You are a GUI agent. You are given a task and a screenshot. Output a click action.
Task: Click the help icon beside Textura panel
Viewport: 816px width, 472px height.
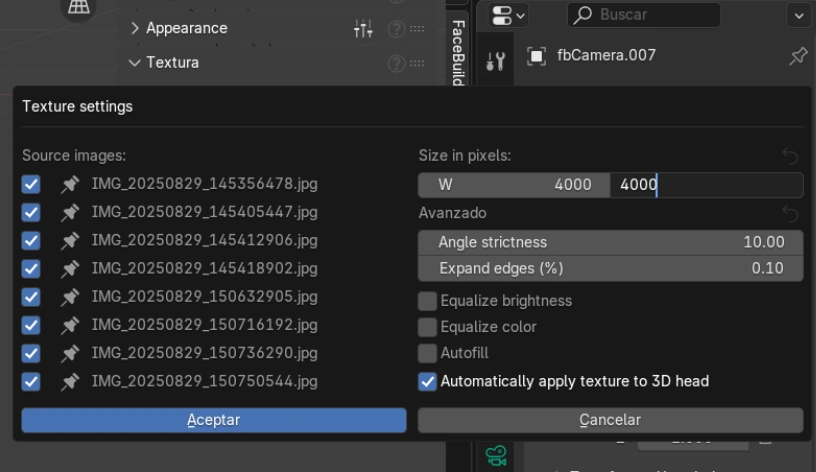396,63
